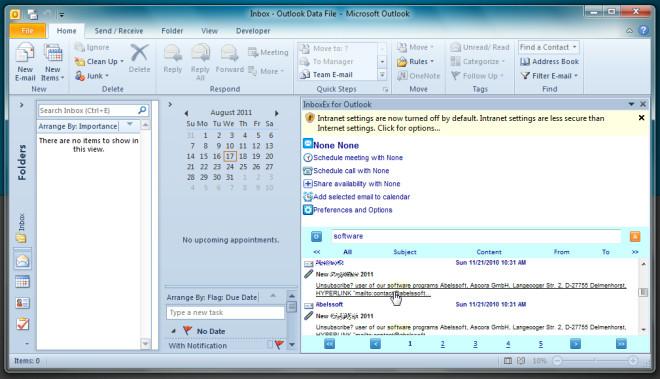
Task: Toggle the With Notification task checkbox
Action: (x=270, y=344)
